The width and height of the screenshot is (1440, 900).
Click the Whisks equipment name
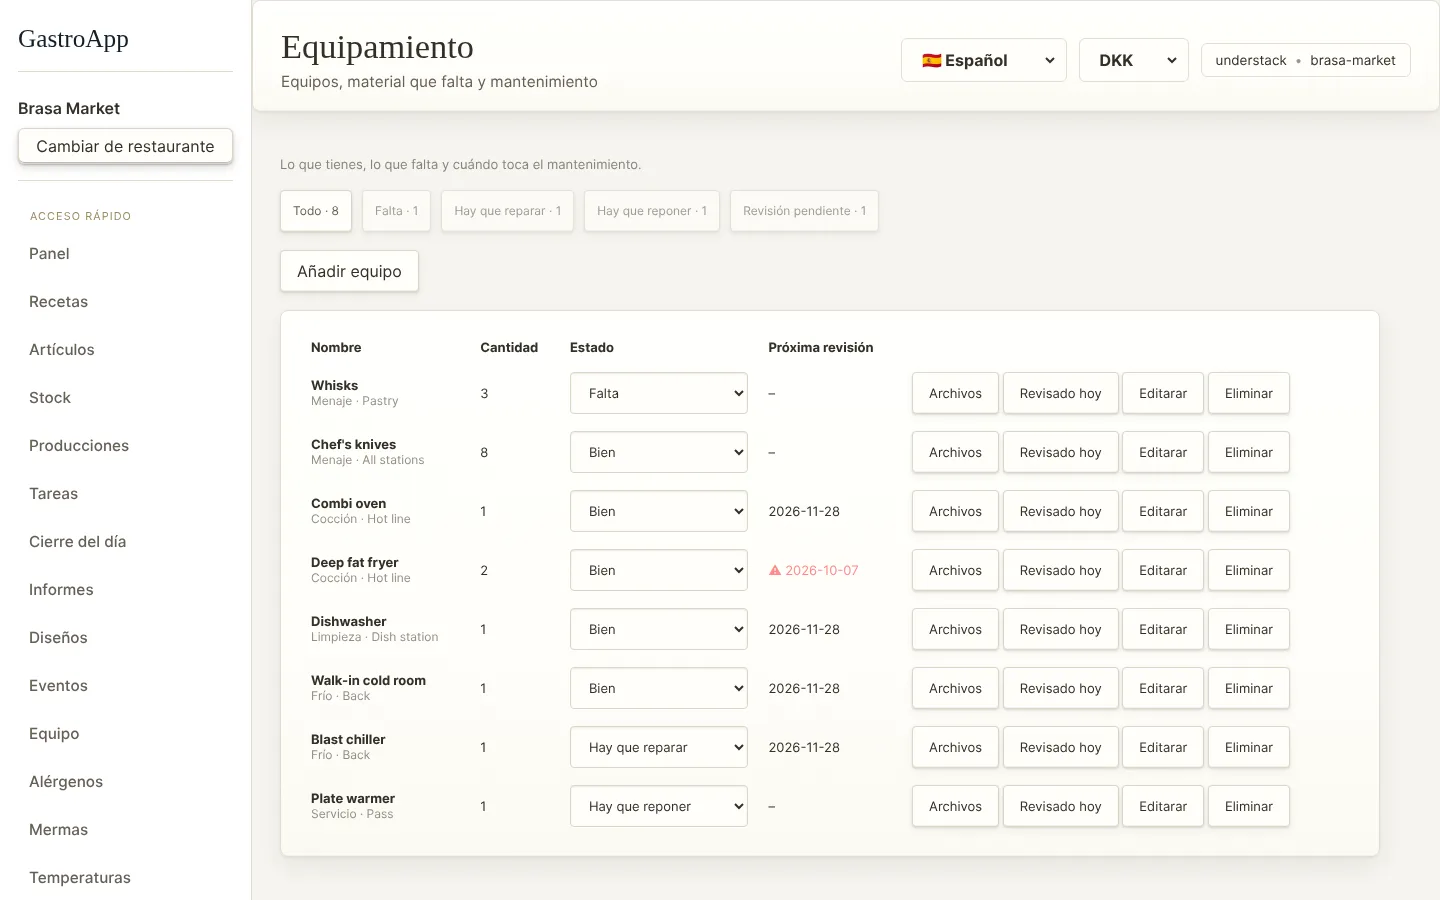[334, 385]
